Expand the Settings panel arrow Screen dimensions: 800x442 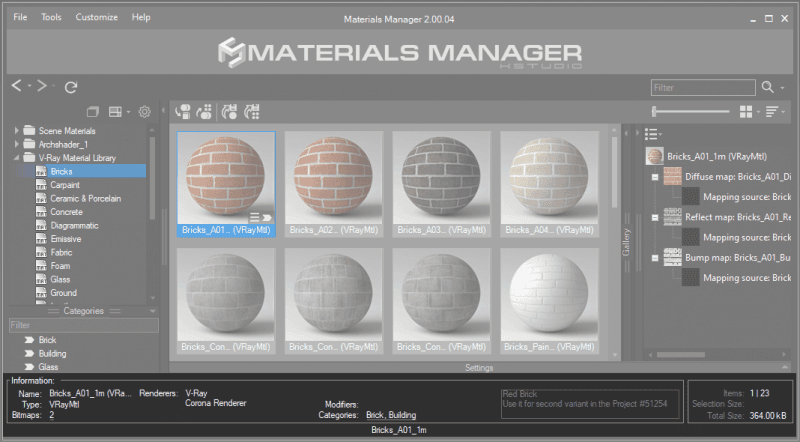pos(785,367)
